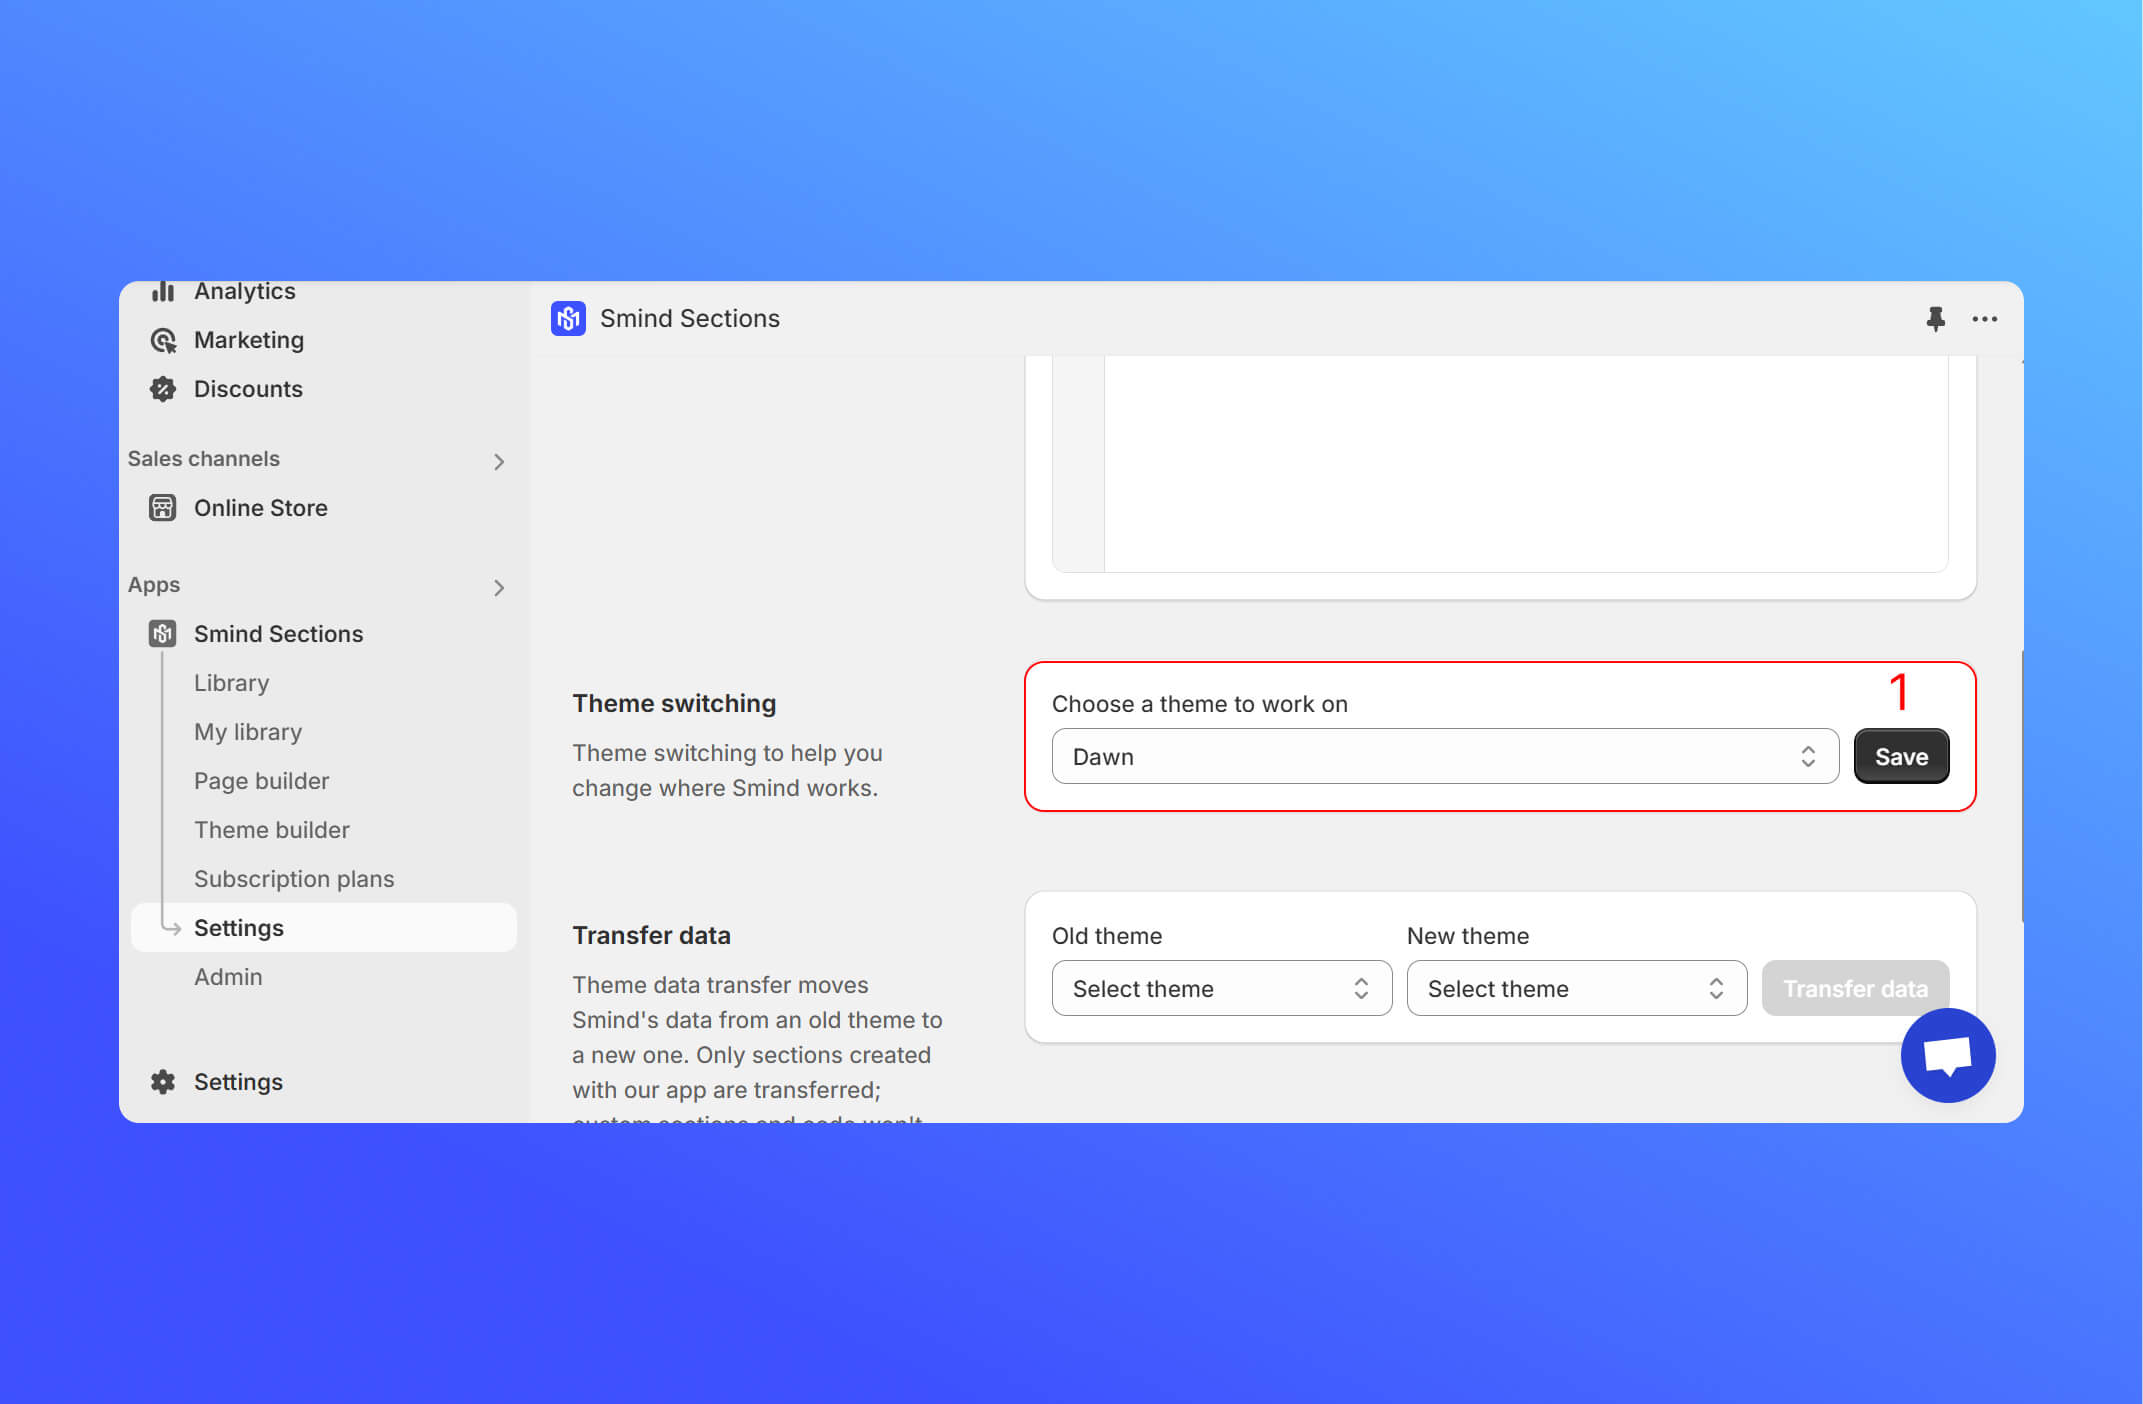Click the 'New theme' label

click(1468, 936)
